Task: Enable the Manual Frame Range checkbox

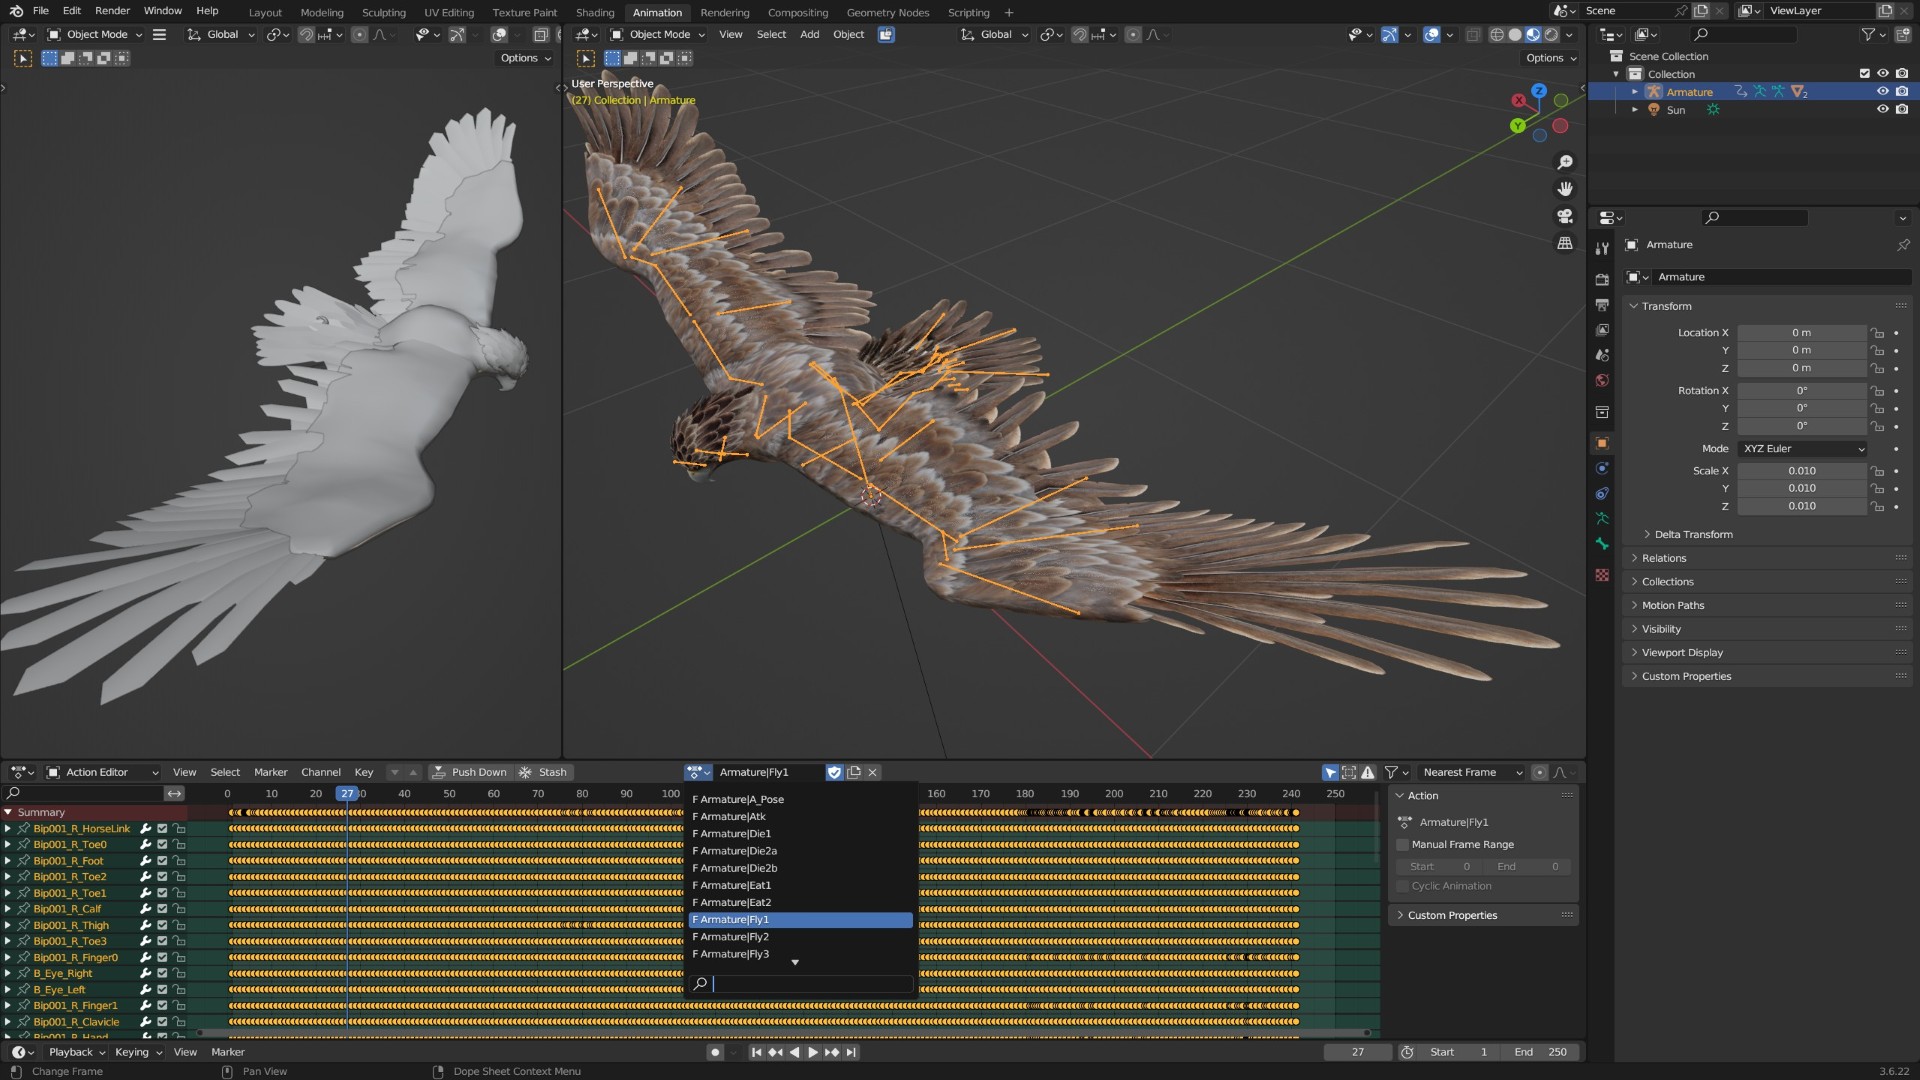Action: (x=1402, y=845)
